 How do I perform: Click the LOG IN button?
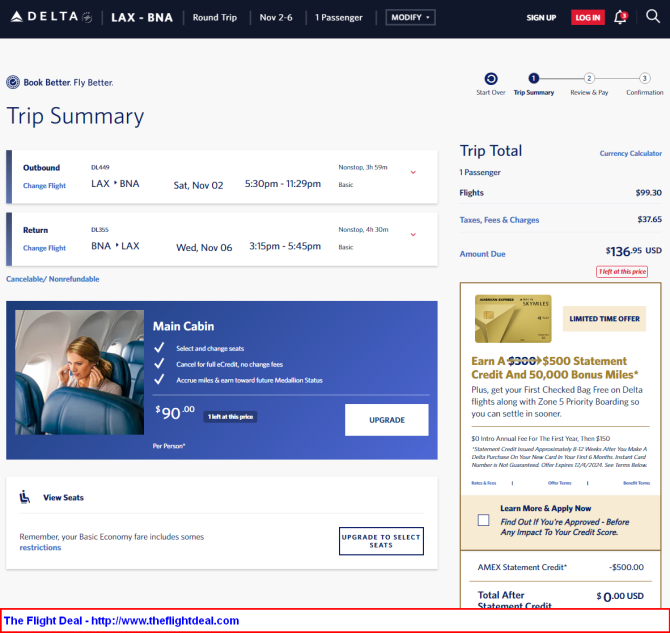pyautogui.click(x=588, y=18)
